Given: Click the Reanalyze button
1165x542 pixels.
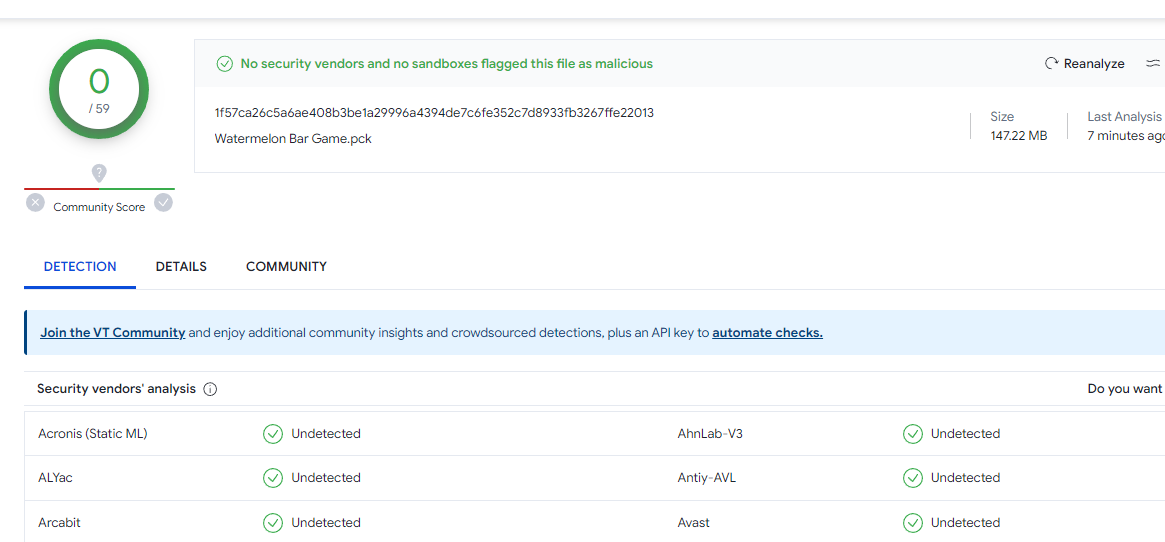Looking at the screenshot, I should [x=1085, y=64].
